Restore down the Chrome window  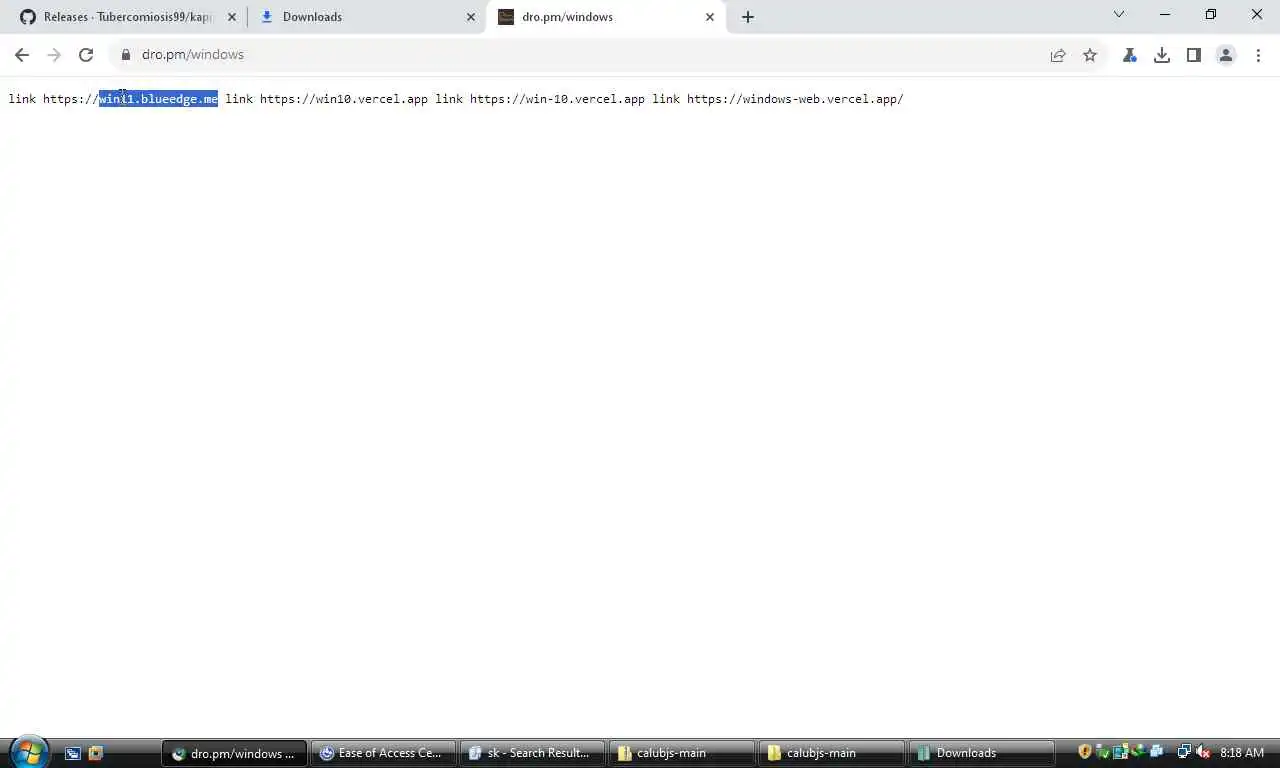(1211, 15)
